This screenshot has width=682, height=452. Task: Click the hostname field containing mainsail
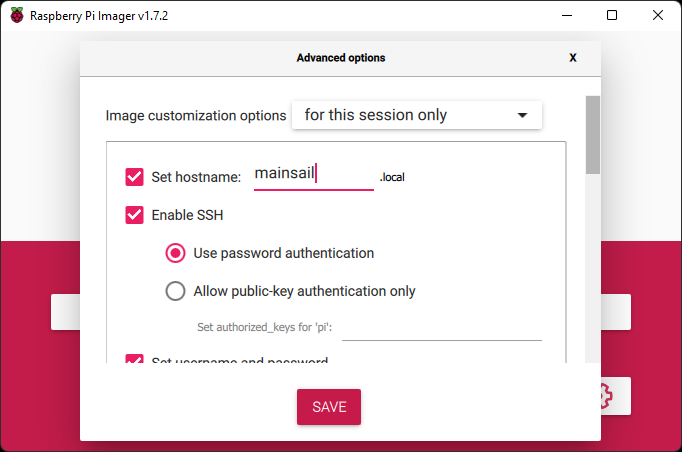[314, 175]
